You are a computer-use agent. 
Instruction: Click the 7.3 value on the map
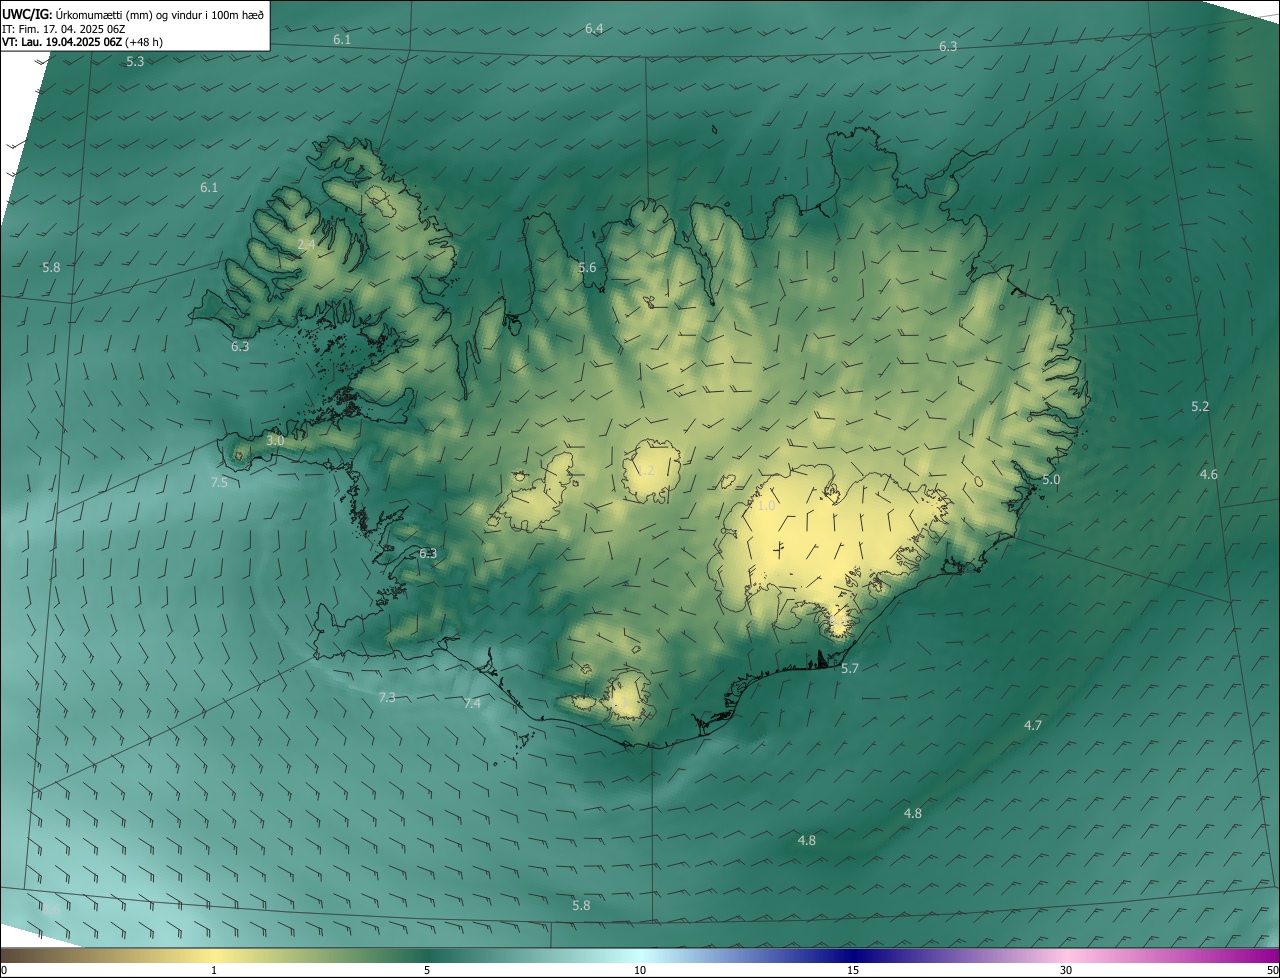tap(387, 697)
